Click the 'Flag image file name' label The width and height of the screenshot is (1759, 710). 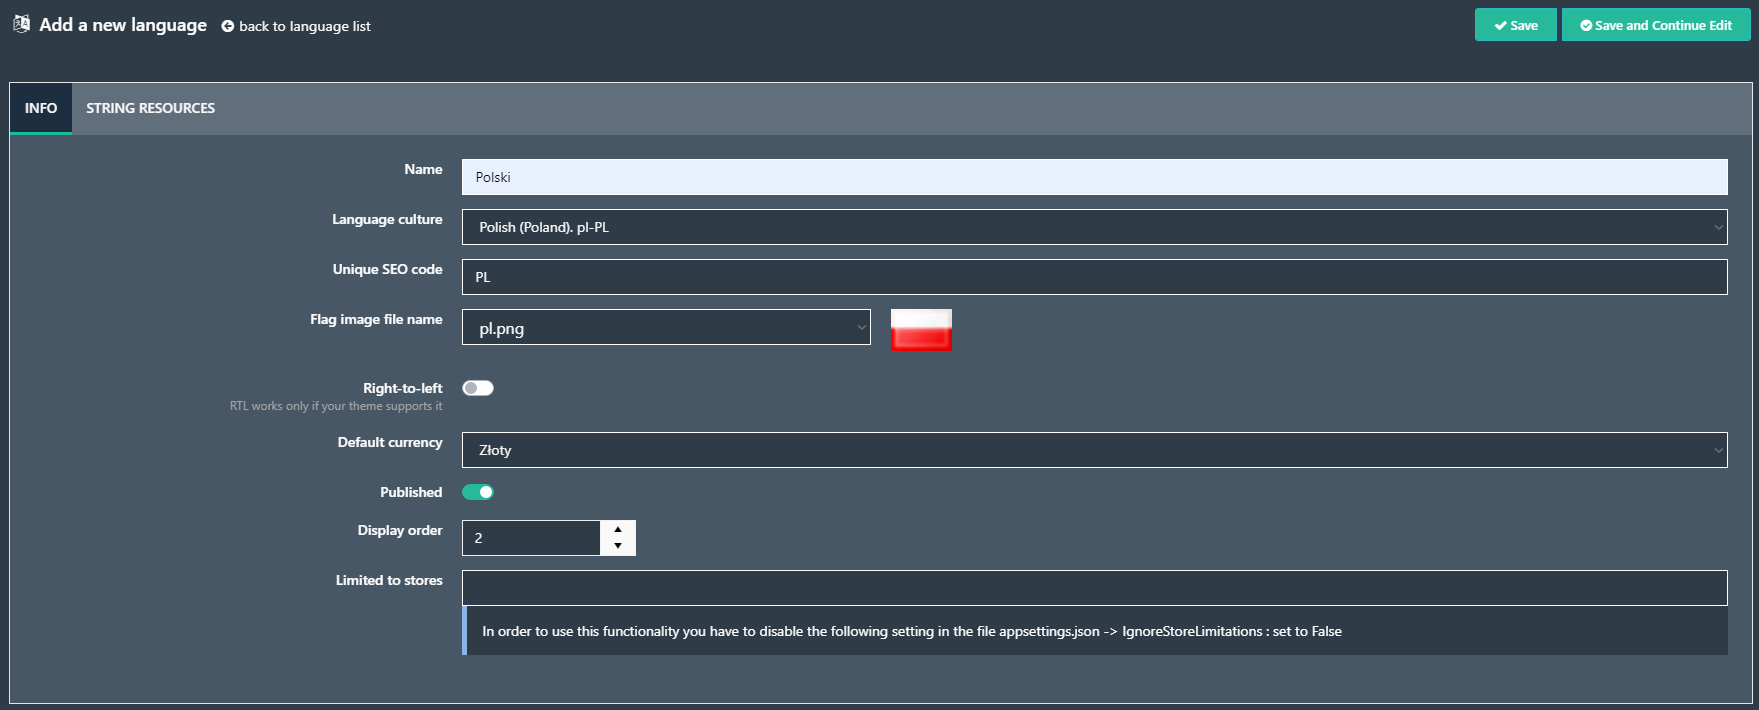(x=376, y=319)
